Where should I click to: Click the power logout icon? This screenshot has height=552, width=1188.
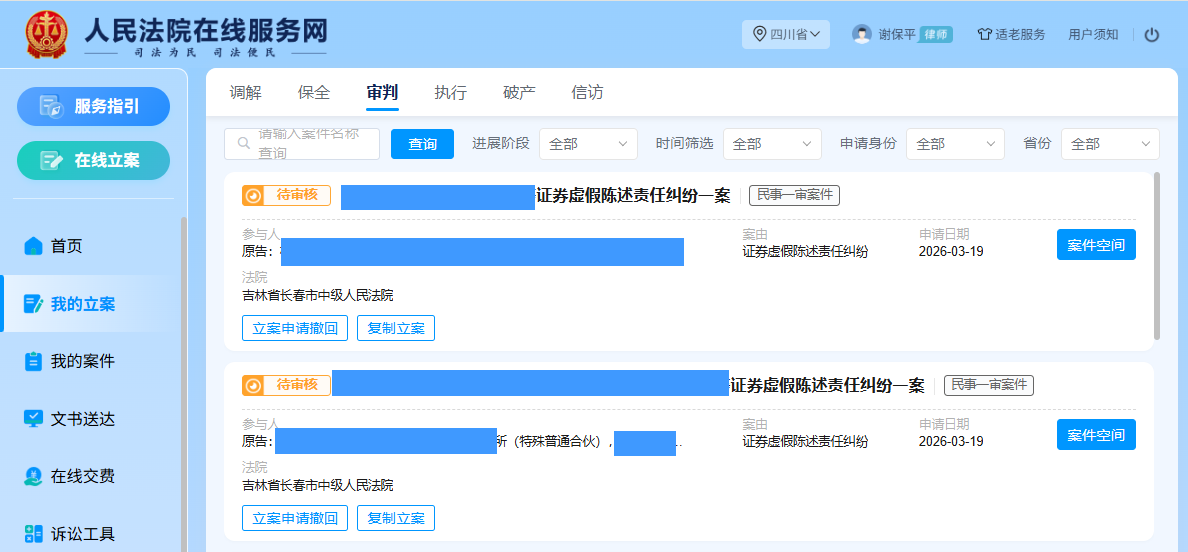(1152, 34)
